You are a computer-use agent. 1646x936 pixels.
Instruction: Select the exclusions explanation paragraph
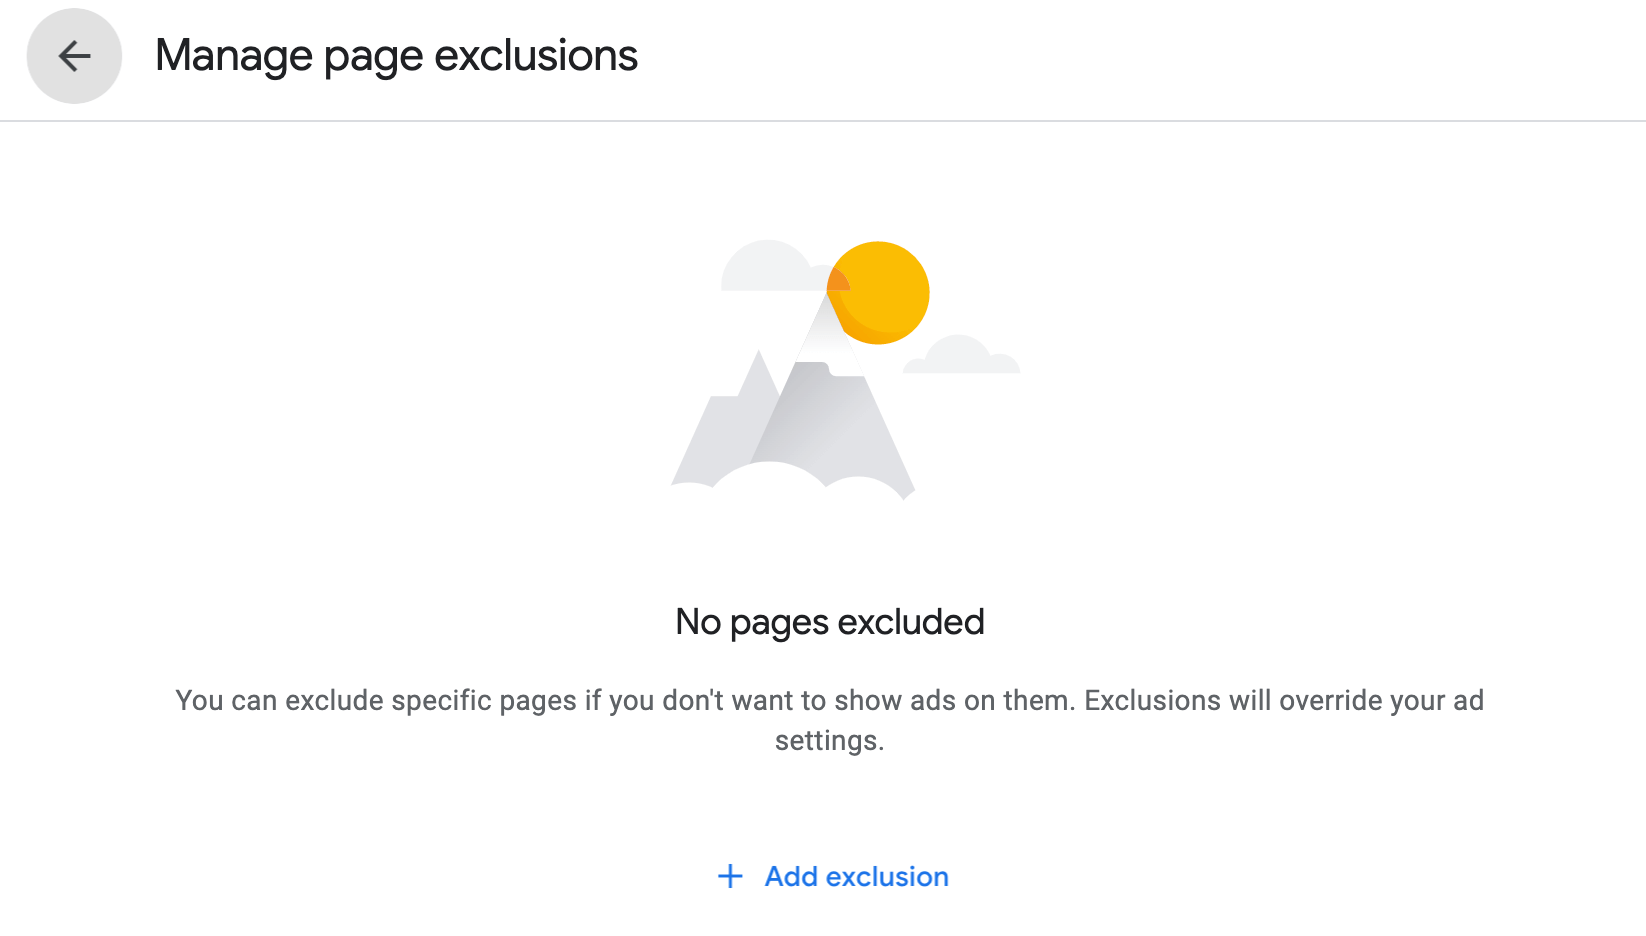pos(829,719)
